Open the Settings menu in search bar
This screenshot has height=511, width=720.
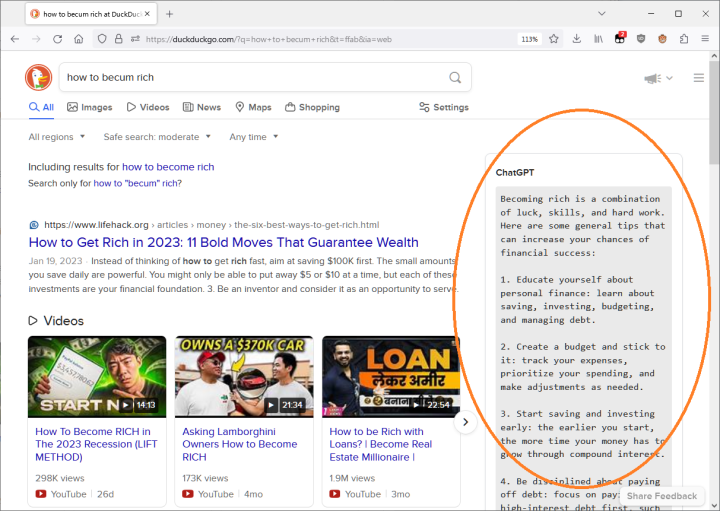click(x=443, y=107)
